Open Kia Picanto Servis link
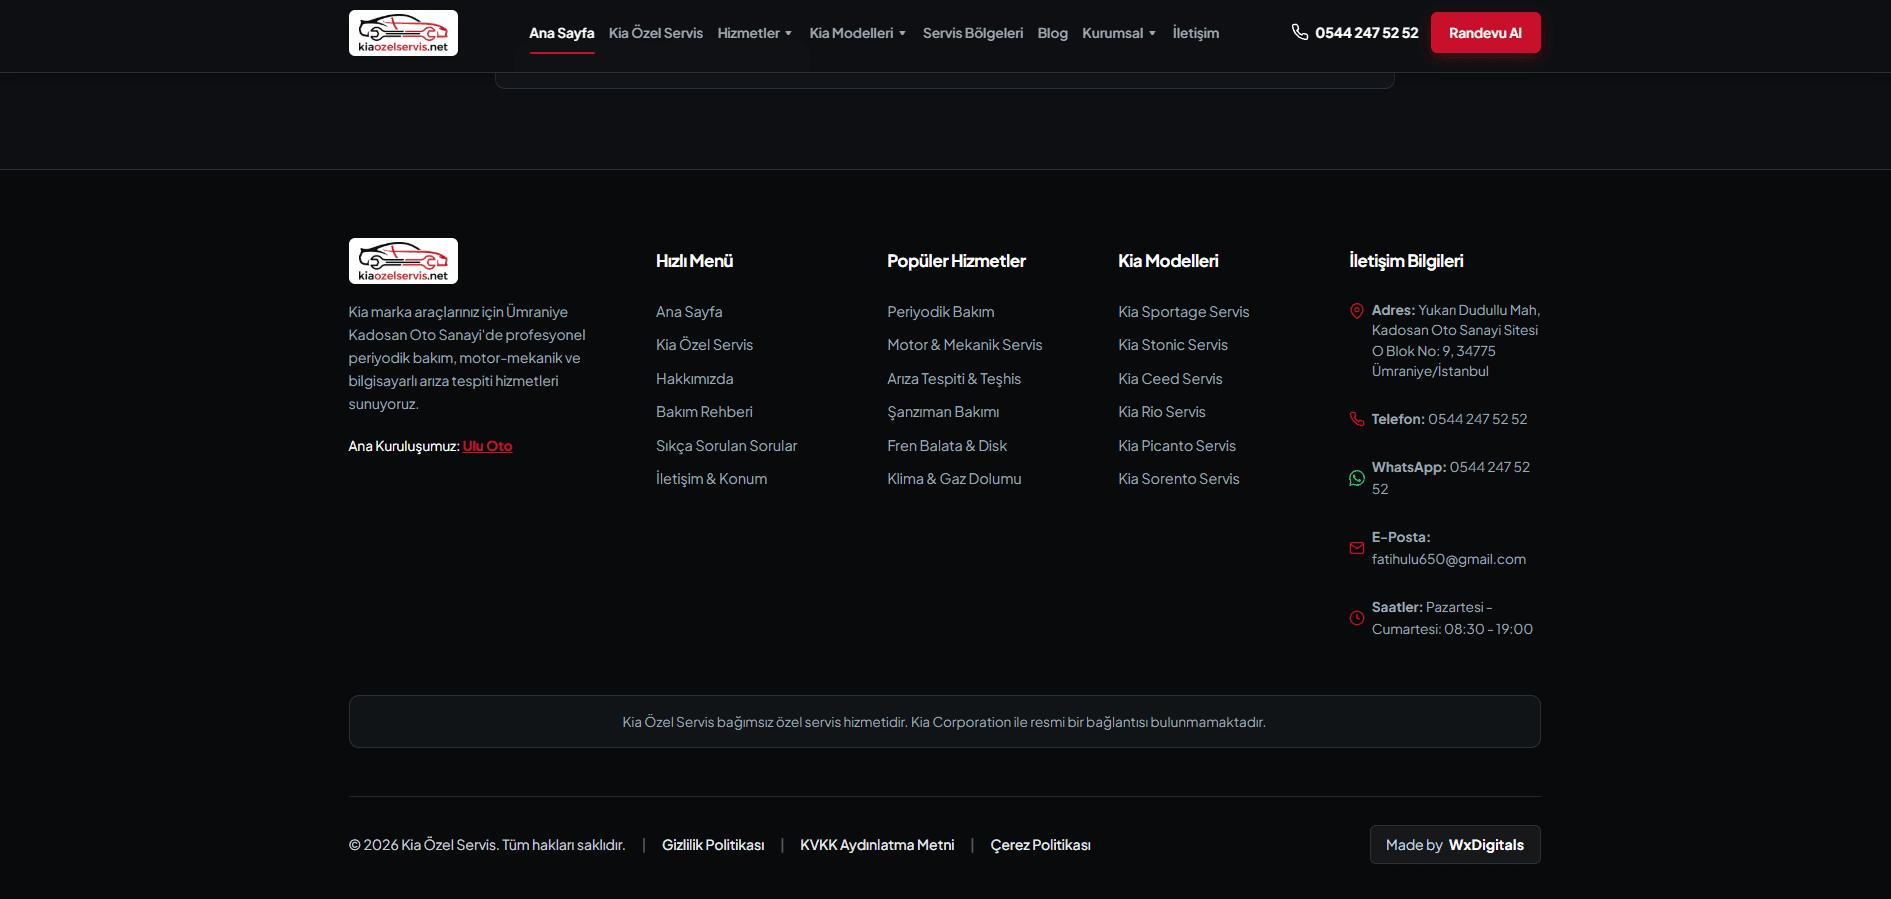Image resolution: width=1891 pixels, height=899 pixels. pos(1177,446)
